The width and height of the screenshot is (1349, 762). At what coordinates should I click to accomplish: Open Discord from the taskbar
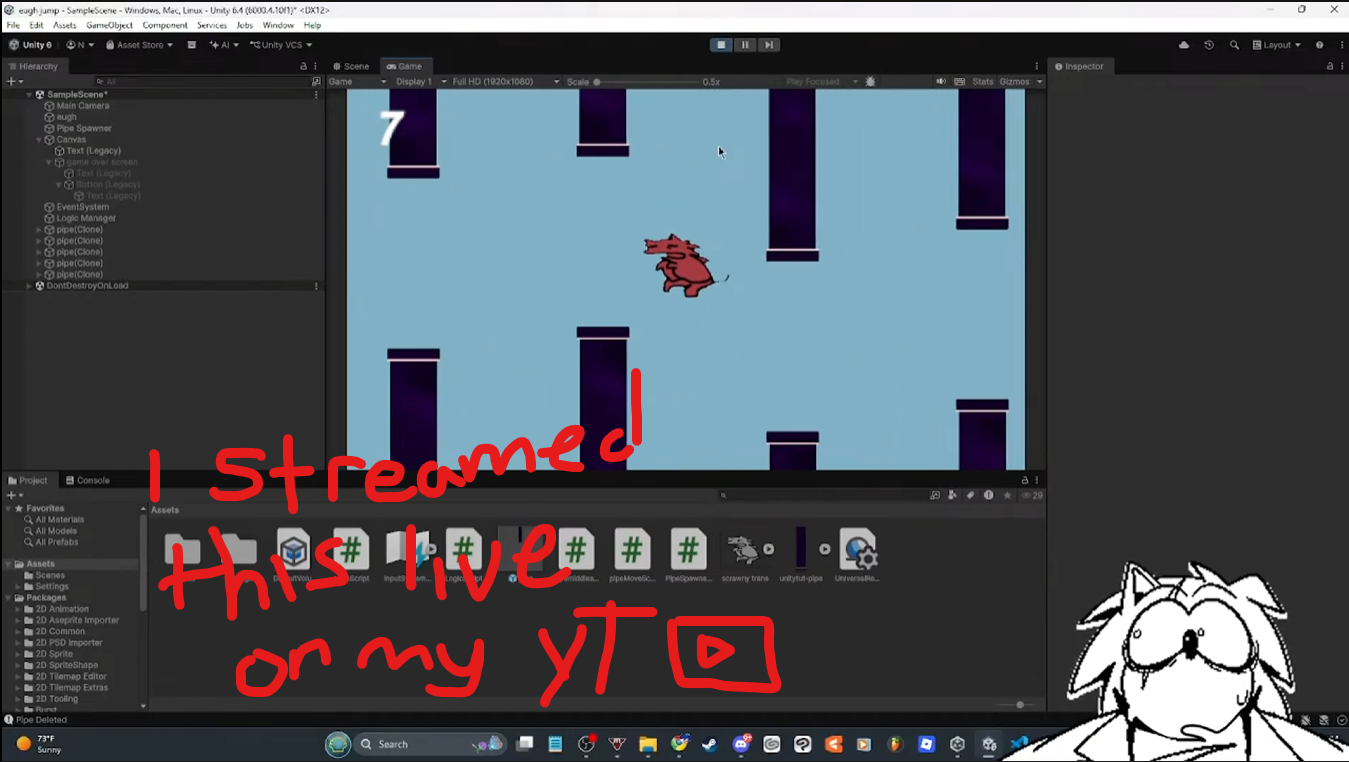(741, 744)
